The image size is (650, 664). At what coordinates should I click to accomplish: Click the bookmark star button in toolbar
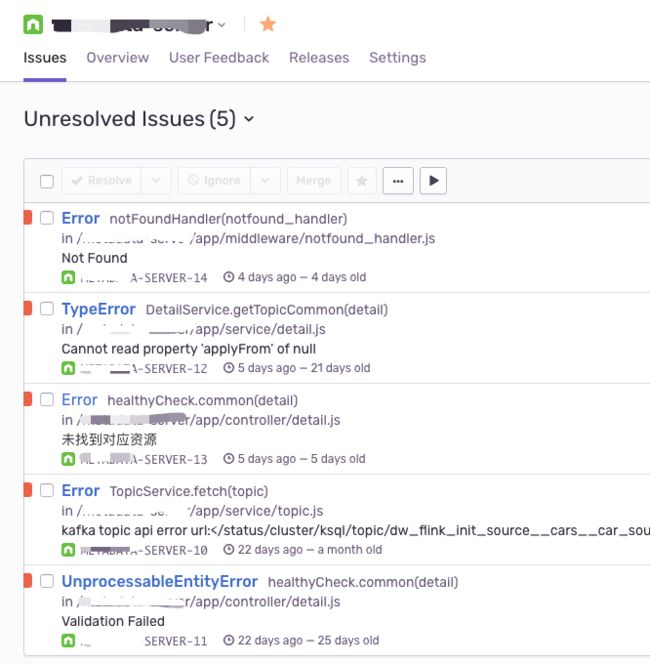click(x=362, y=181)
